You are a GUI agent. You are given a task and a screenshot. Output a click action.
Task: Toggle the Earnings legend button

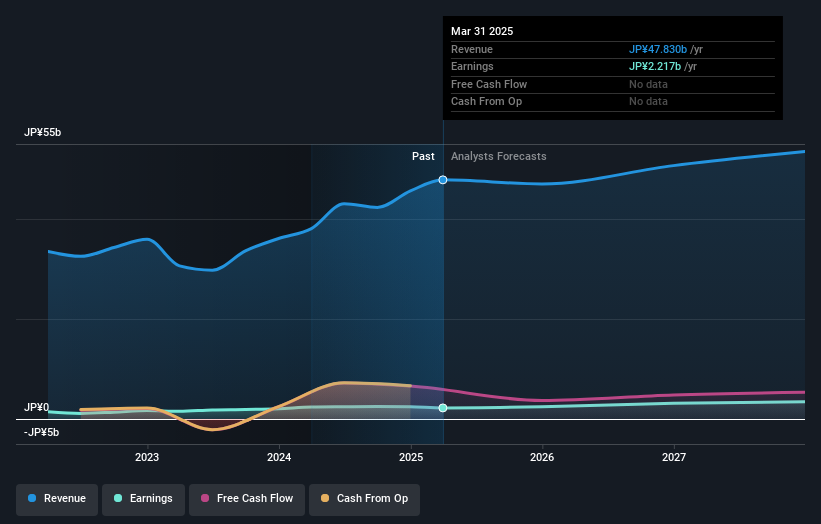(143, 499)
